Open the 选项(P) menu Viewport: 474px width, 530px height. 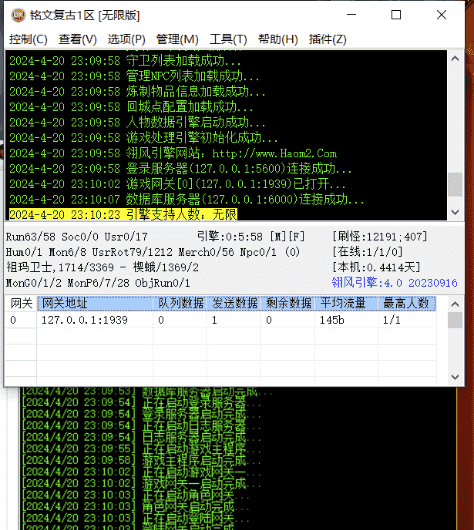[126, 39]
